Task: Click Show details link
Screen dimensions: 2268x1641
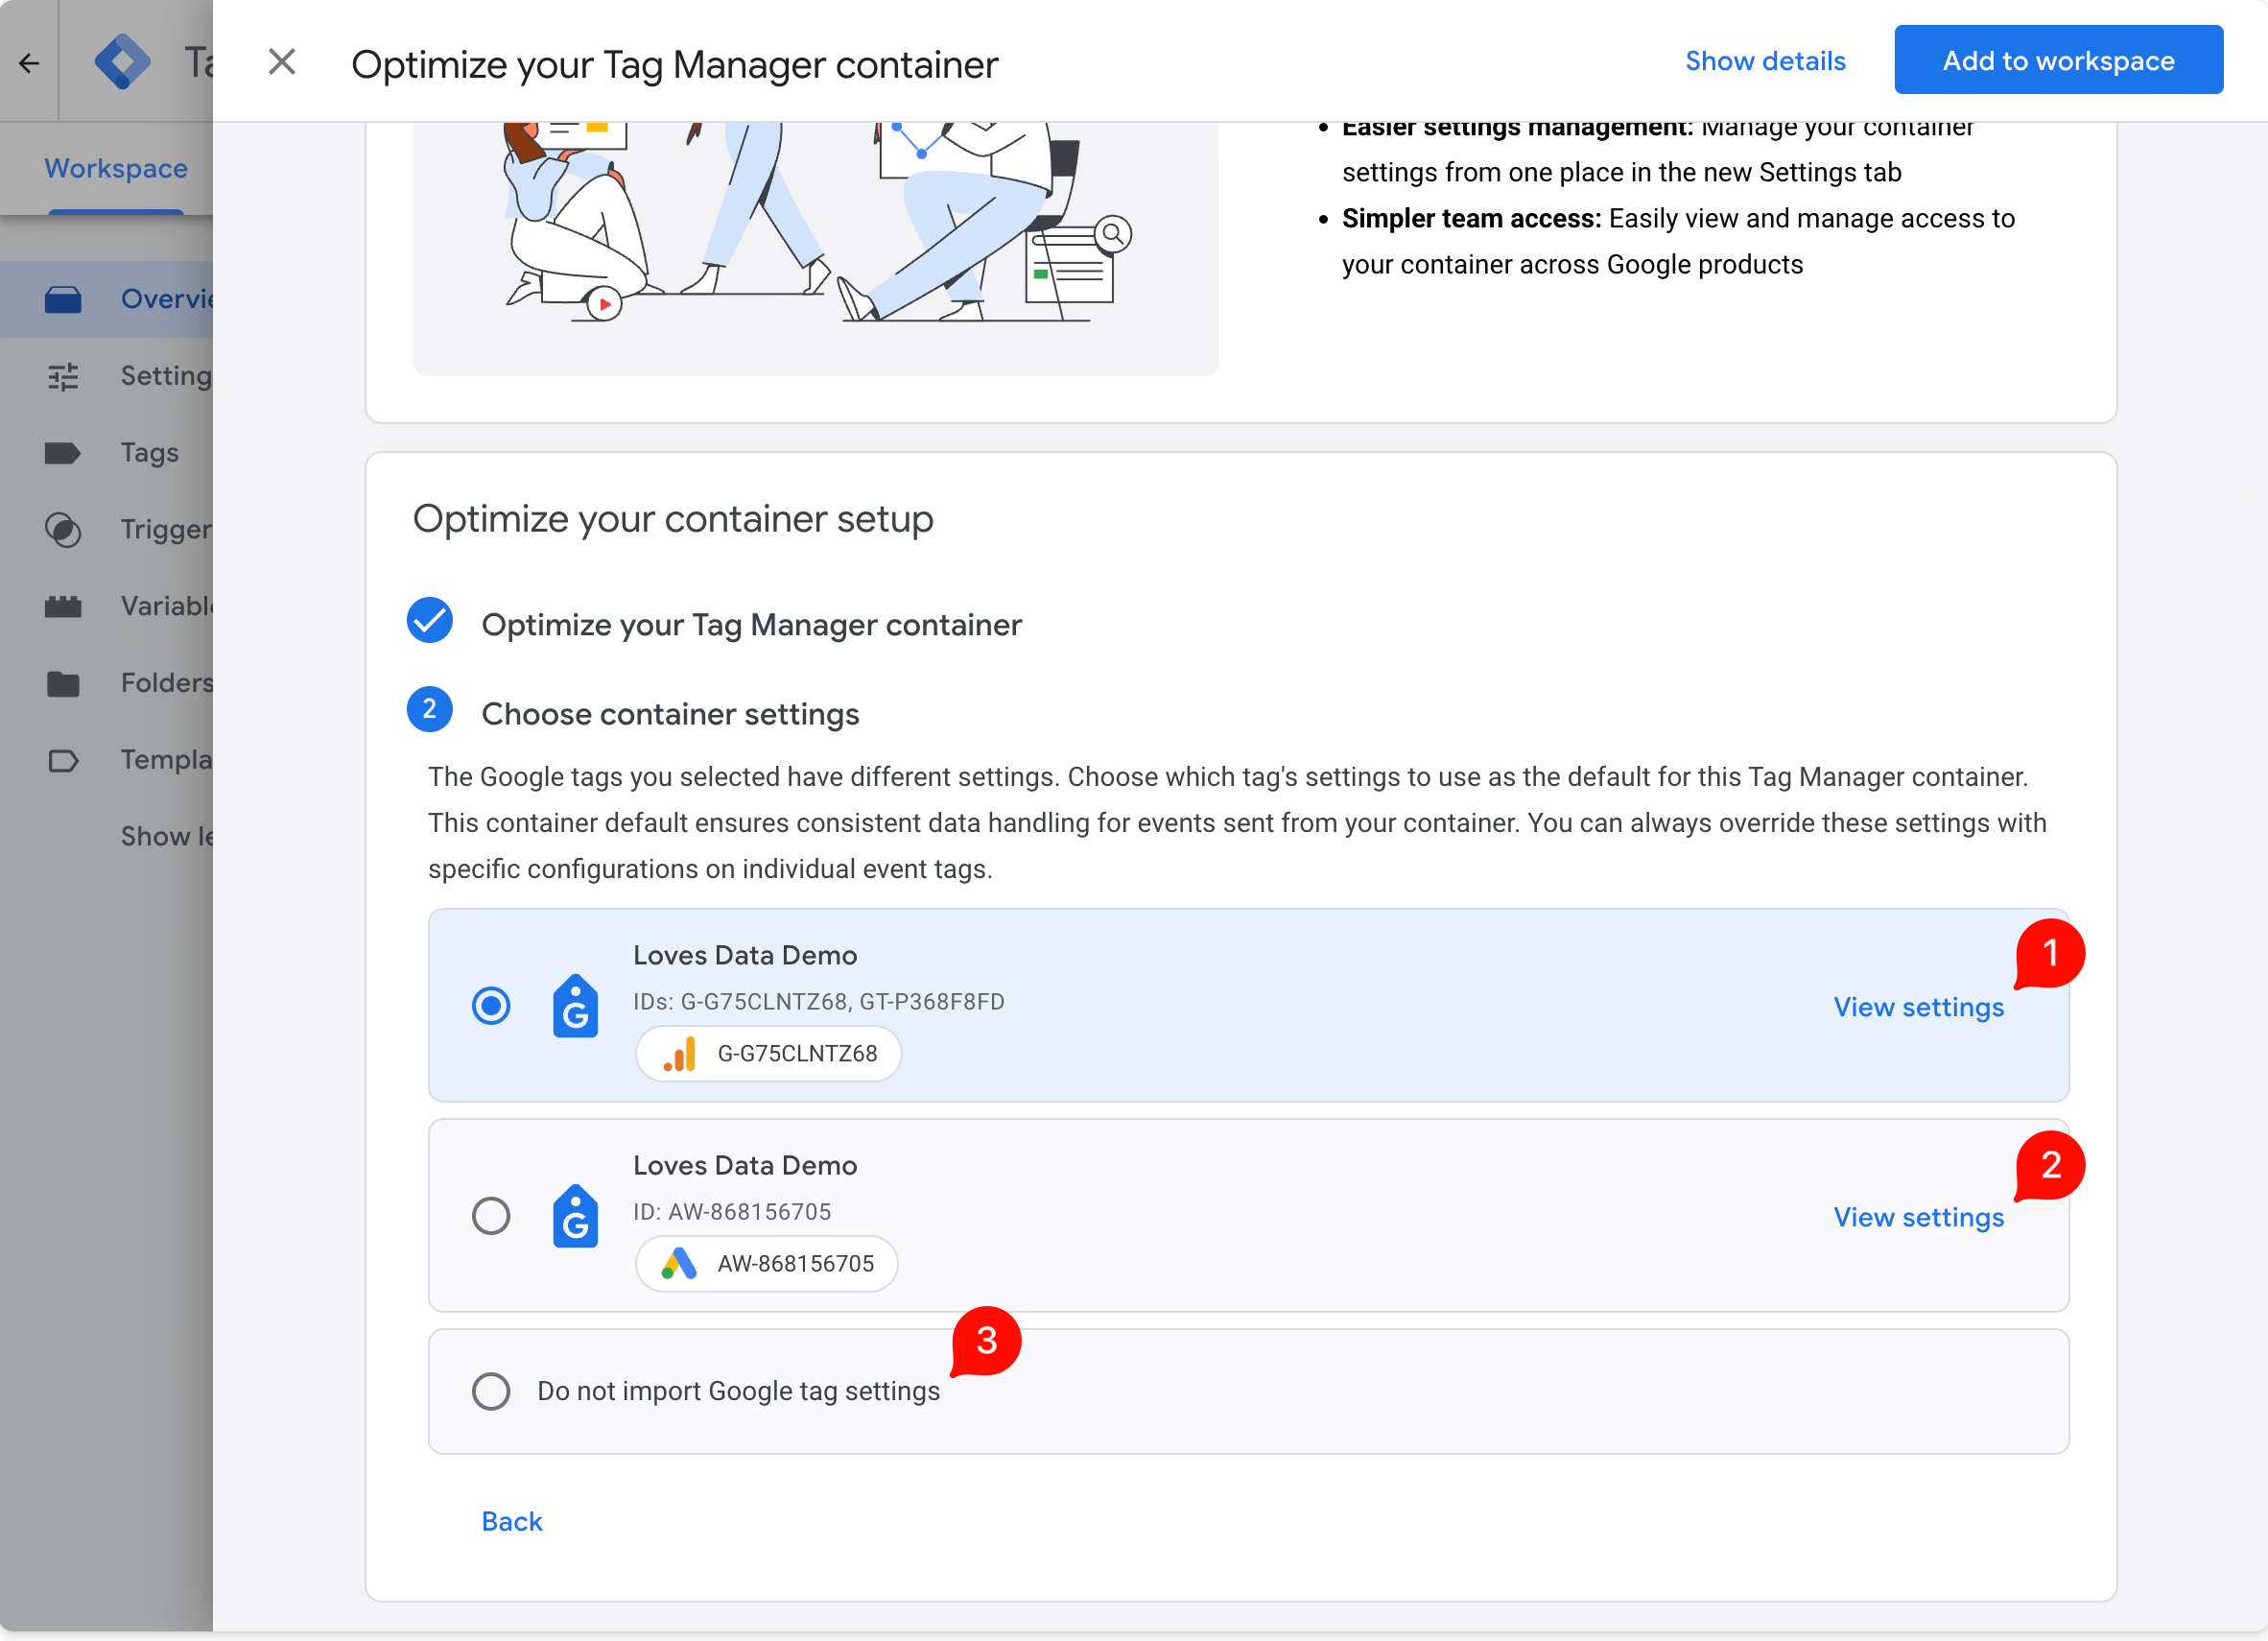Action: (1765, 60)
